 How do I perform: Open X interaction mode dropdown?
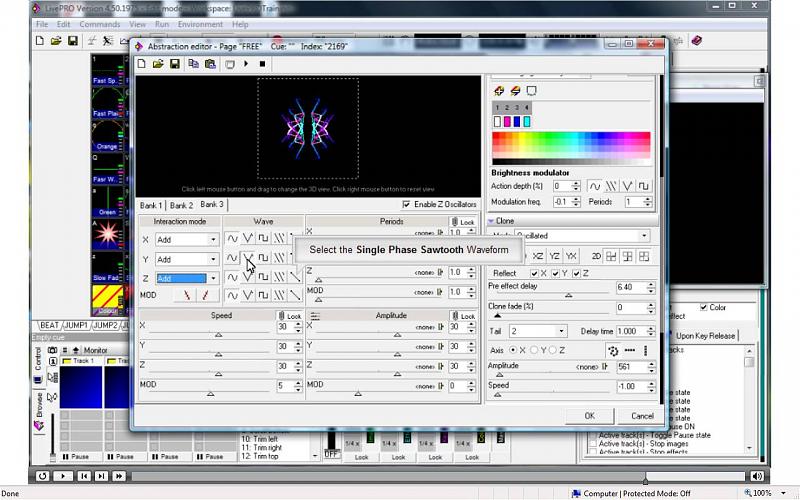coord(213,239)
